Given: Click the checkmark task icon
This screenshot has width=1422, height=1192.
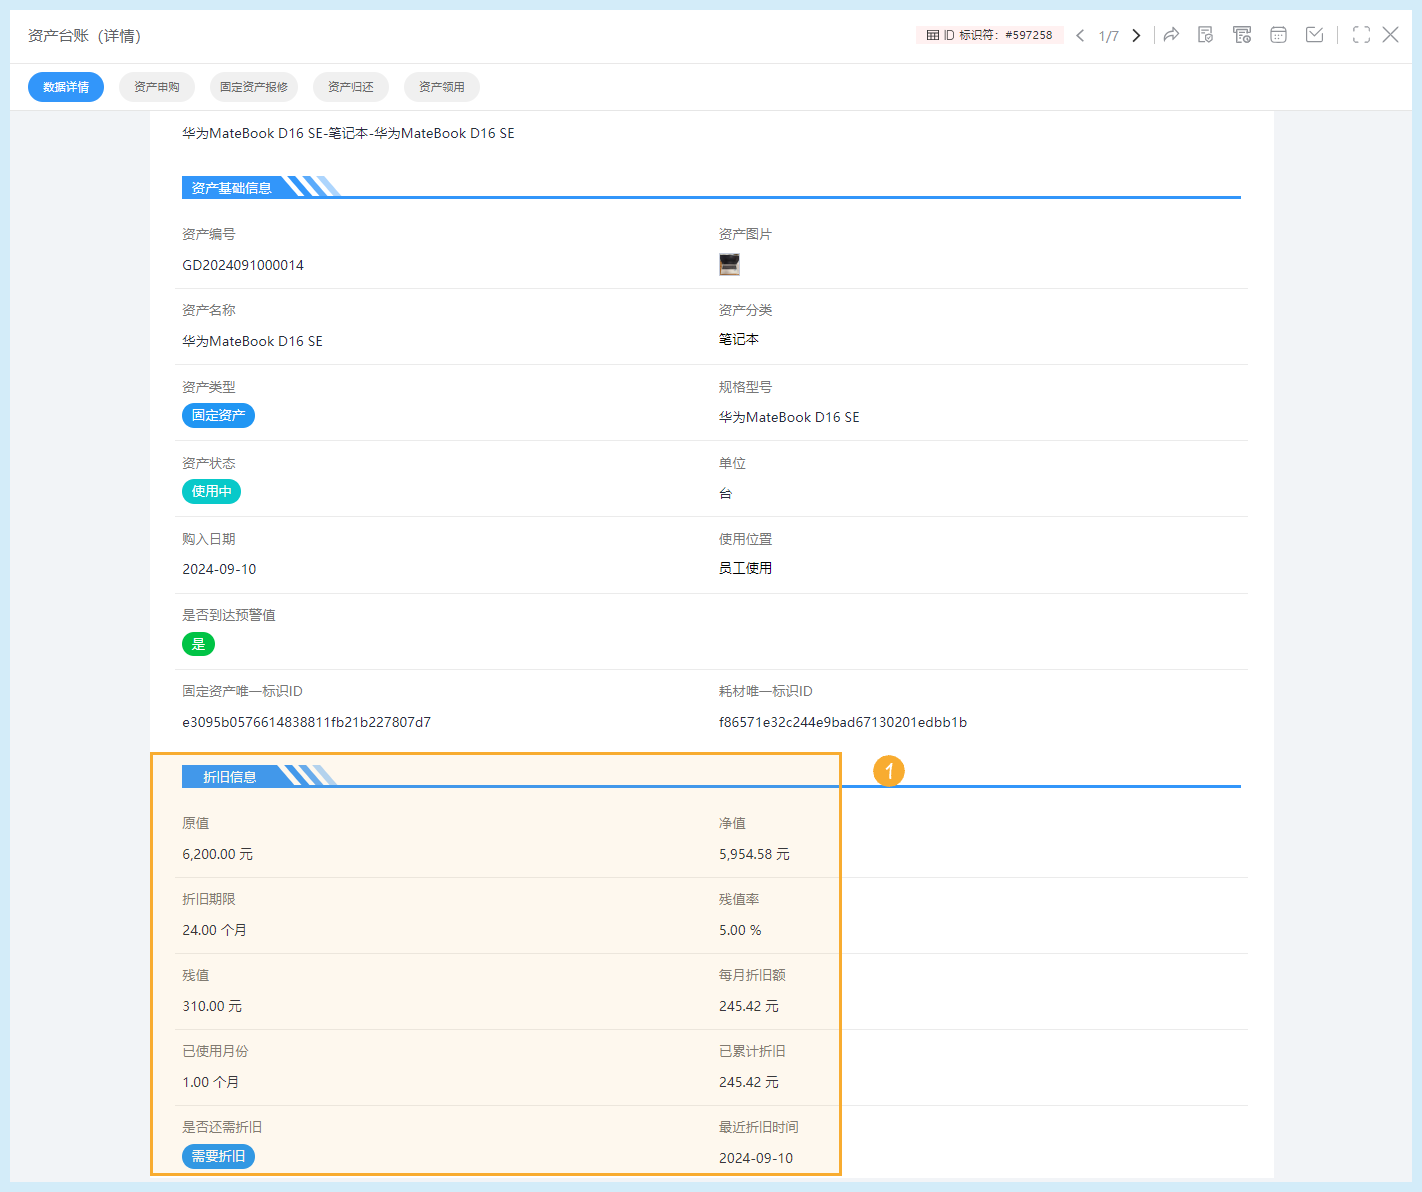Looking at the screenshot, I should [x=1315, y=35].
